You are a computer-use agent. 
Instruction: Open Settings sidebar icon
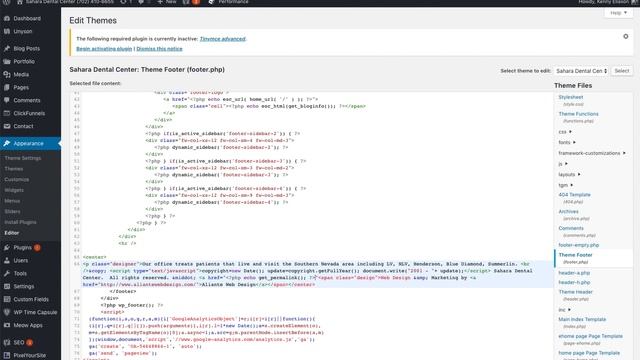click(x=7, y=287)
